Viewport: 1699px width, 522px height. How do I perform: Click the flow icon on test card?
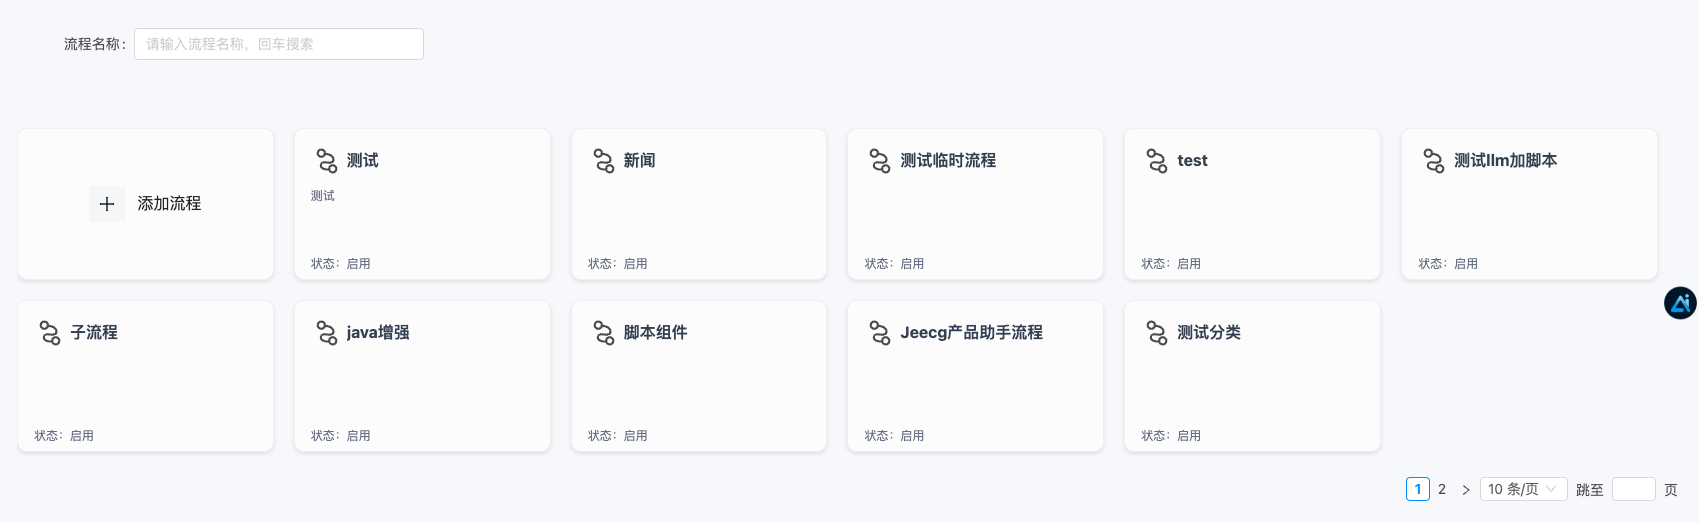[x=1157, y=161]
